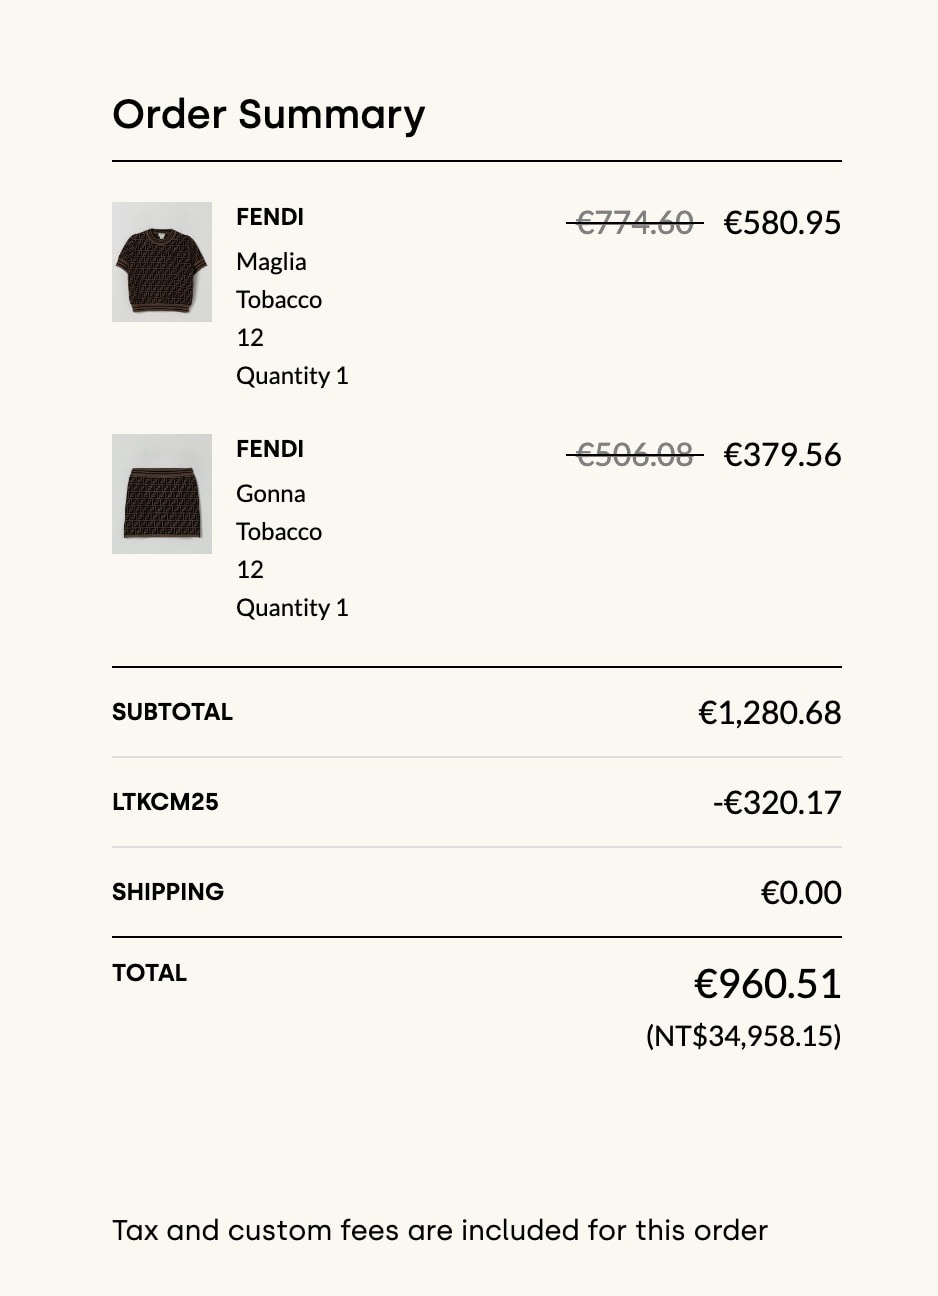
Task: Click the Maglia product name
Action: coord(271,262)
